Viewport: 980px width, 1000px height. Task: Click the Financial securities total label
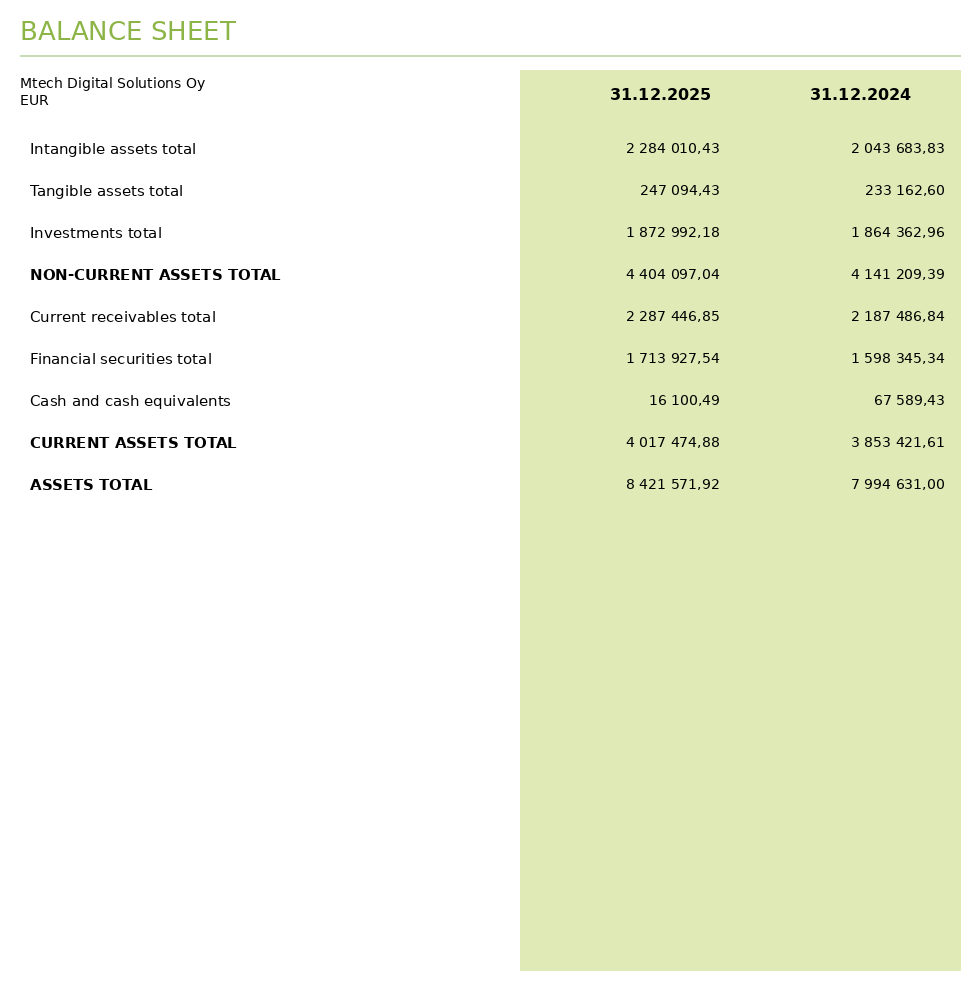[121, 359]
